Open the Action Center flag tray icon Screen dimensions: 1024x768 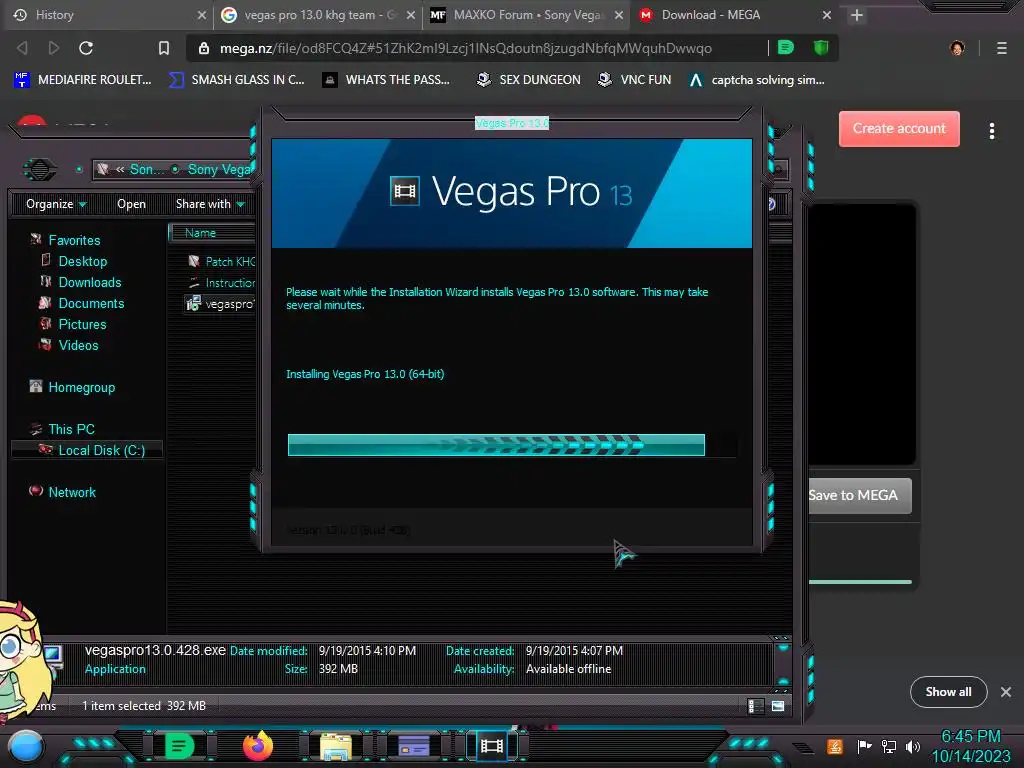pos(864,746)
